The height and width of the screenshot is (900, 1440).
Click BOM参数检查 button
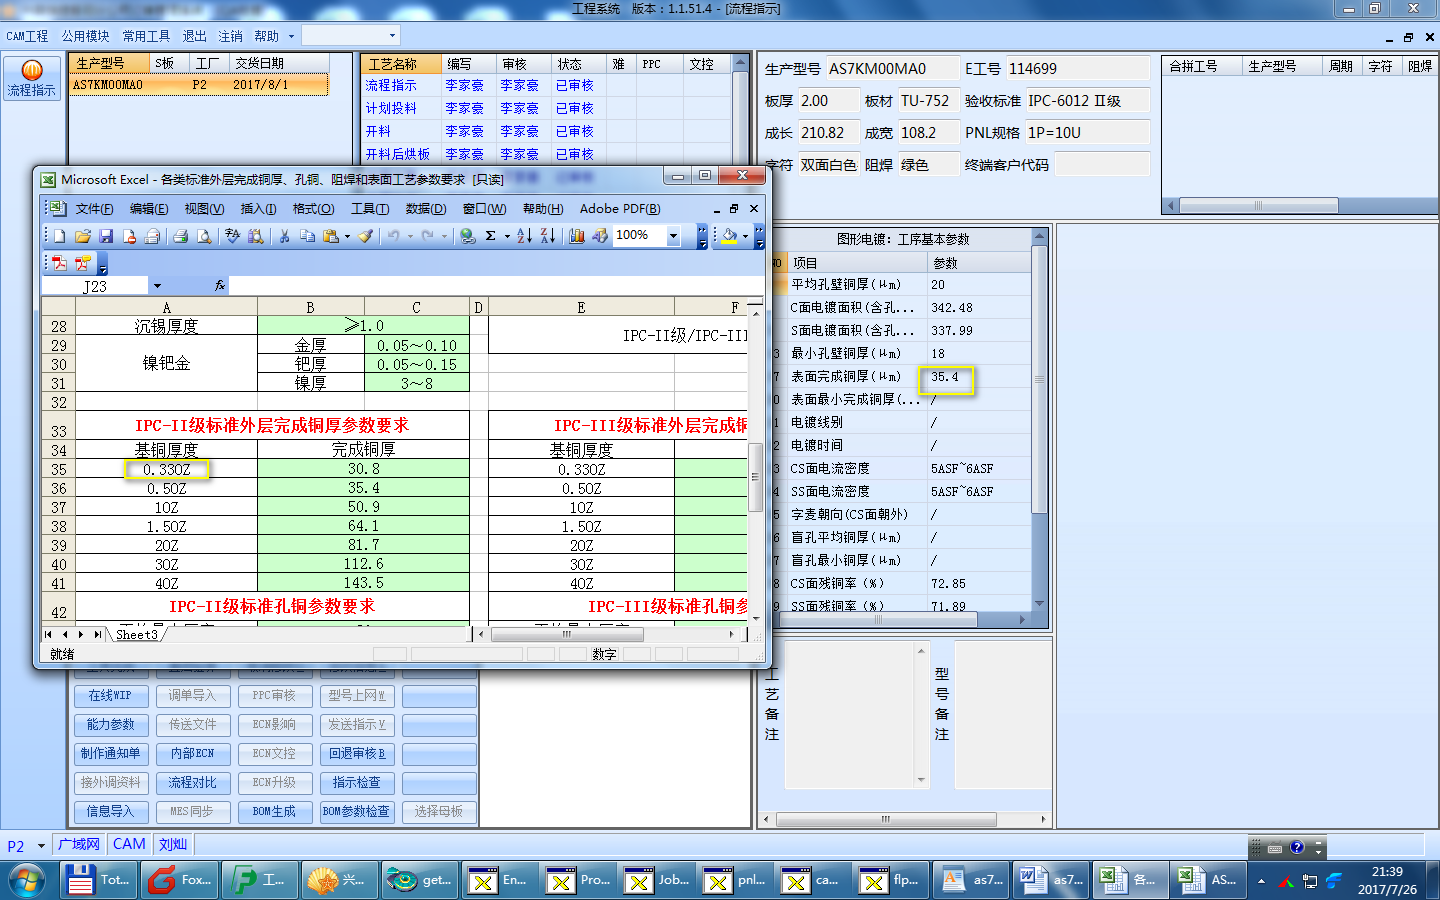tap(357, 811)
